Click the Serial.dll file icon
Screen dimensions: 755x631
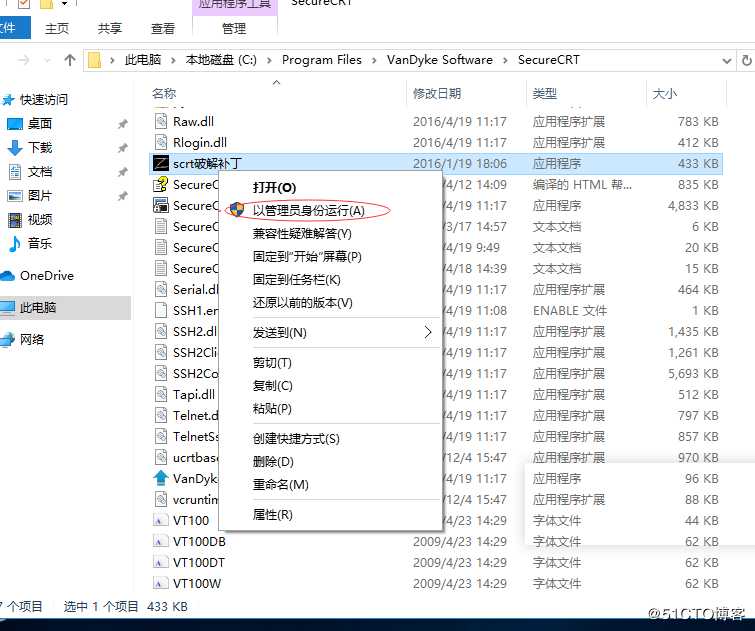tap(161, 289)
